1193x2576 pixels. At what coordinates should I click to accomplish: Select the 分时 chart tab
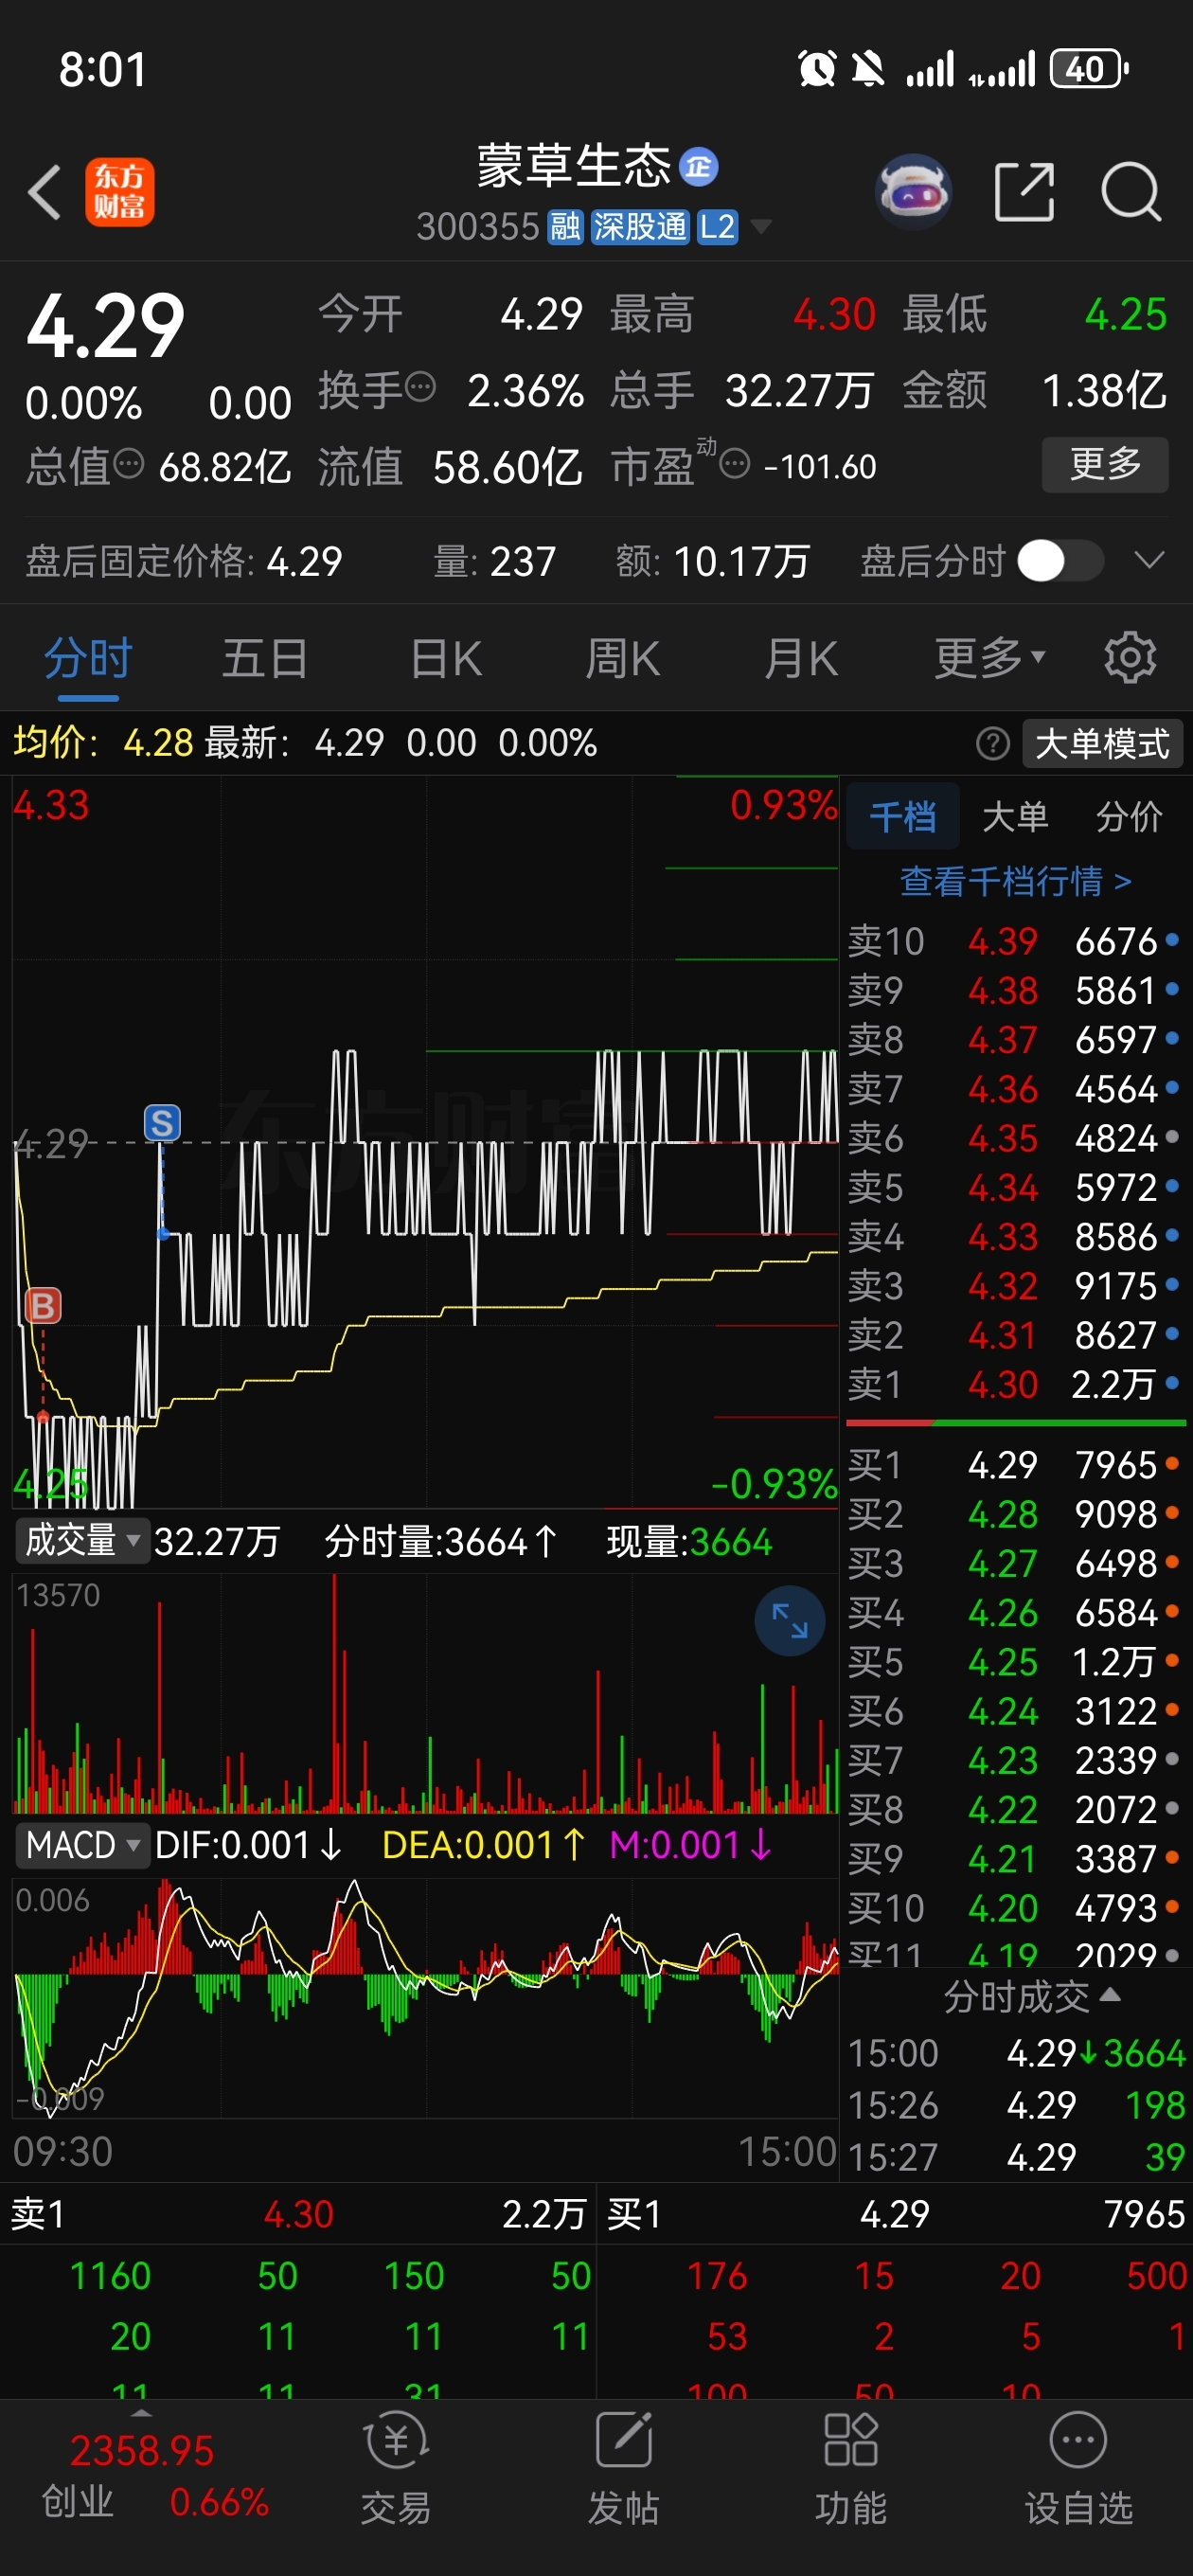pyautogui.click(x=88, y=659)
